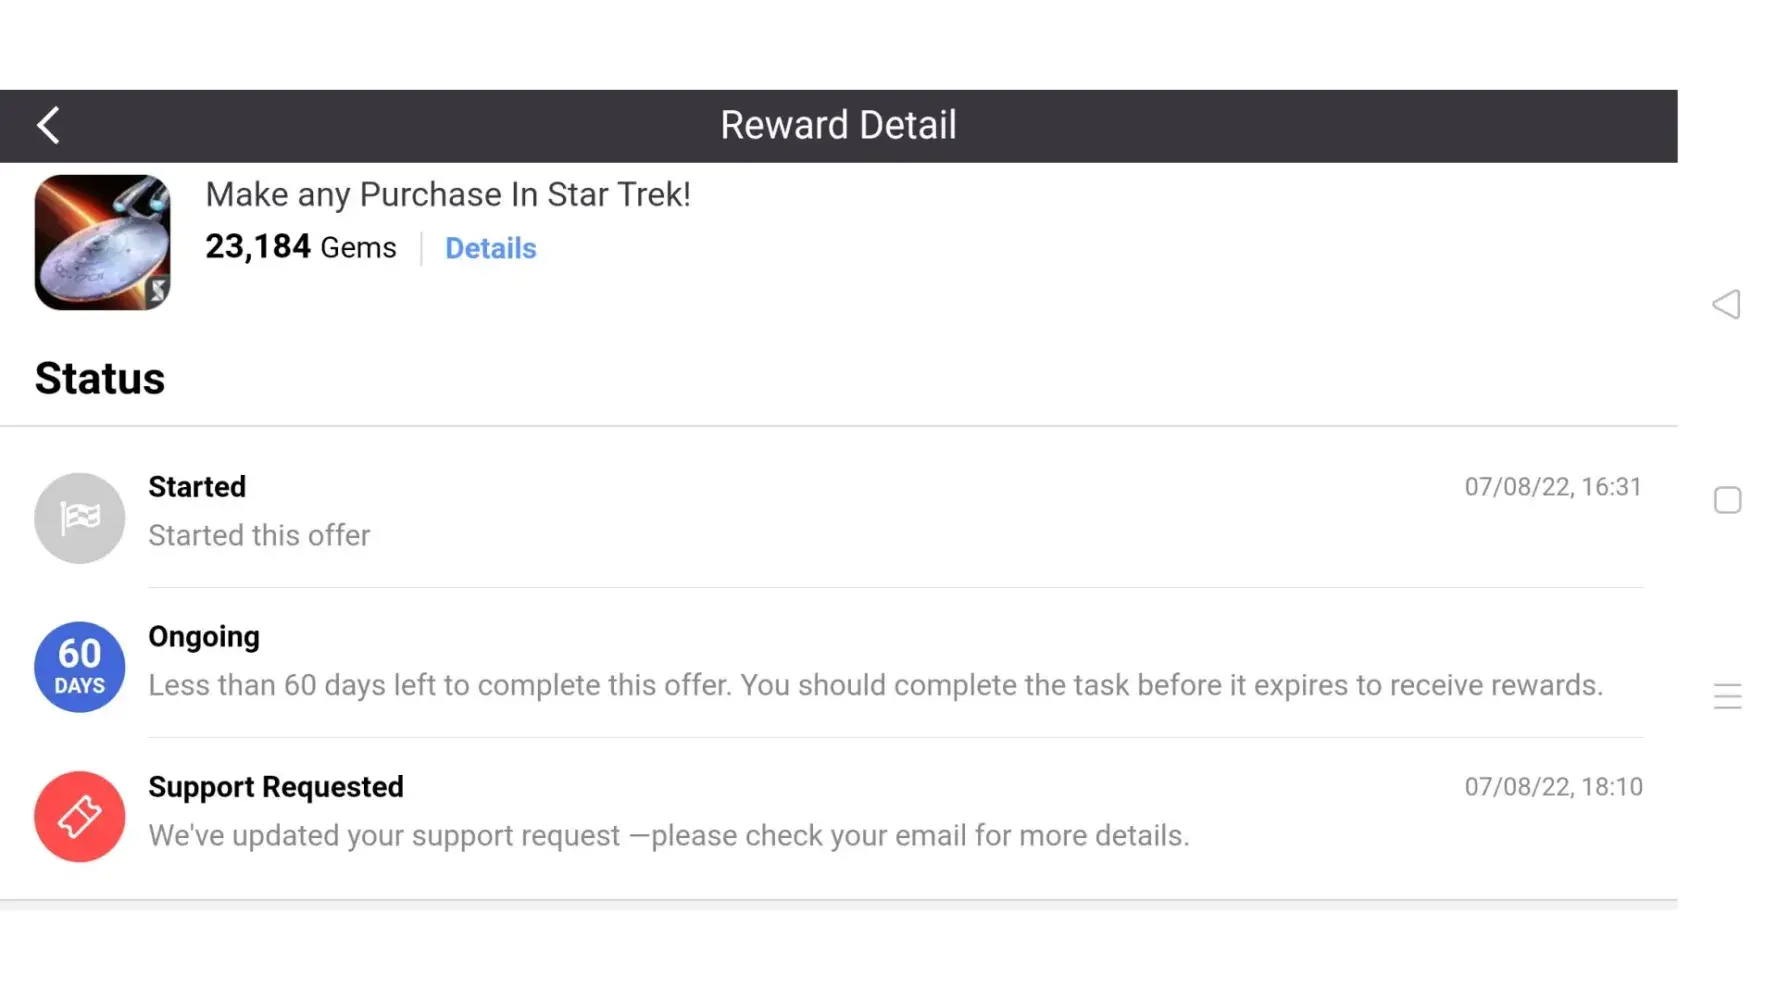
Task: Click the 'Less than 60 days left' message
Action: coord(875,685)
